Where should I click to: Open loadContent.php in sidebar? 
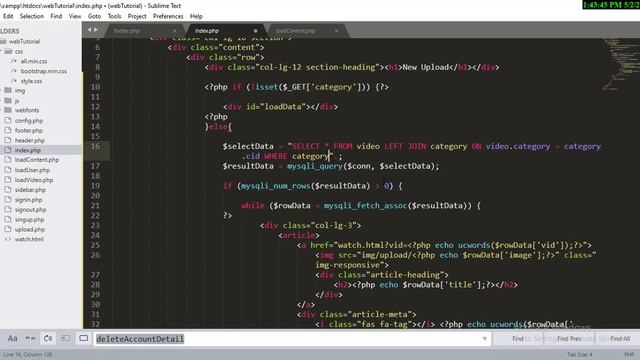(37, 160)
